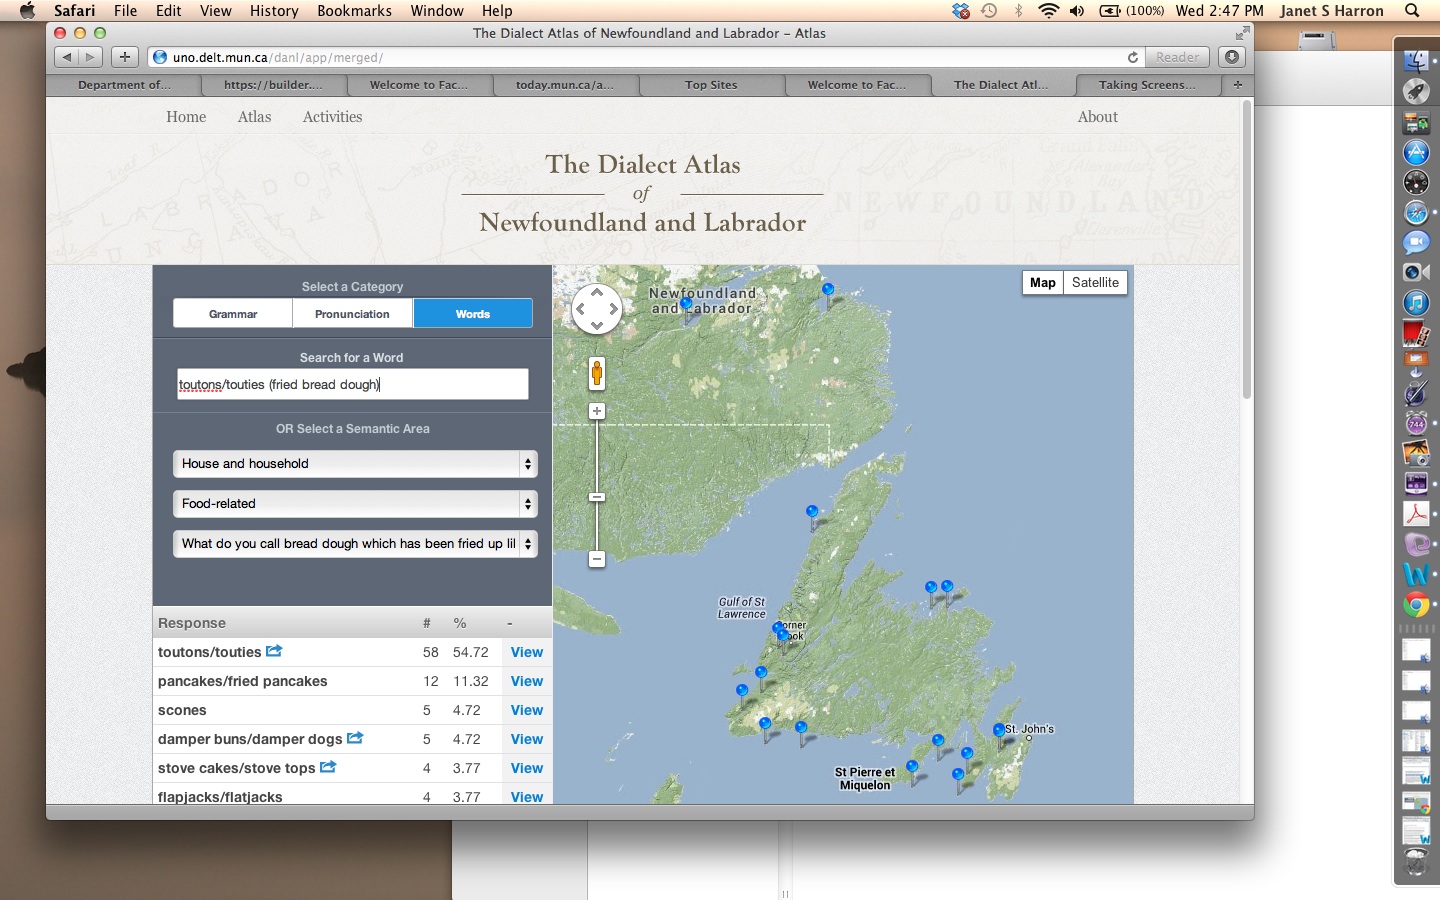Image resolution: width=1440 pixels, height=900 pixels.
Task: Pan the map using the navigation wheel
Action: click(x=597, y=309)
